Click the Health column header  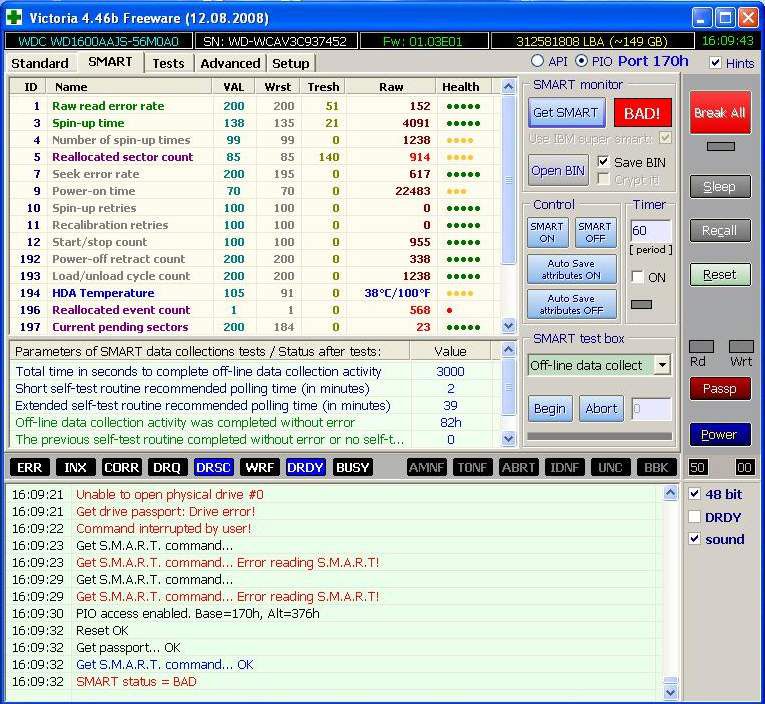pos(461,87)
